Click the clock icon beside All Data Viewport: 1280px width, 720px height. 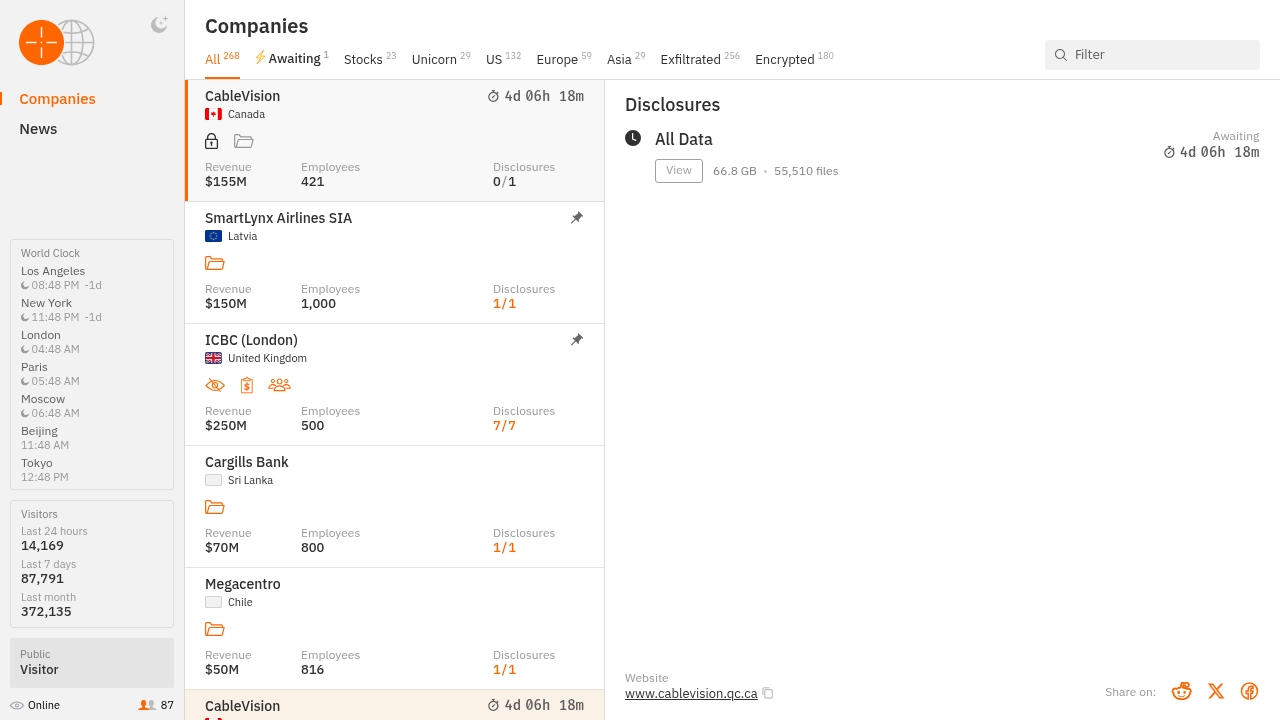633,138
